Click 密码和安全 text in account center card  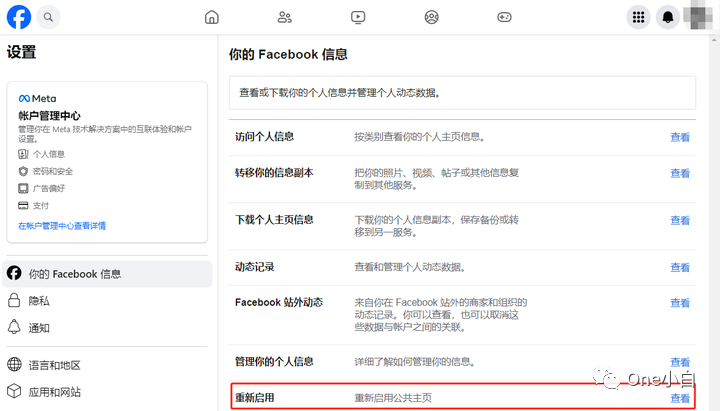(x=53, y=171)
